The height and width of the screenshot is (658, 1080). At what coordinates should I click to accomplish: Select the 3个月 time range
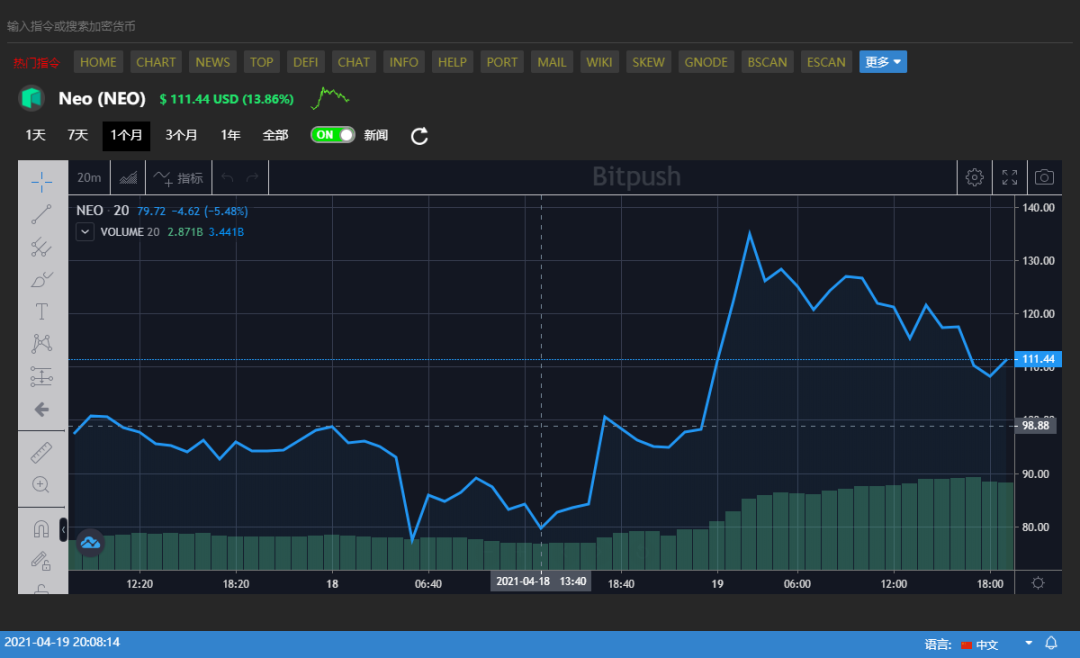(x=181, y=135)
